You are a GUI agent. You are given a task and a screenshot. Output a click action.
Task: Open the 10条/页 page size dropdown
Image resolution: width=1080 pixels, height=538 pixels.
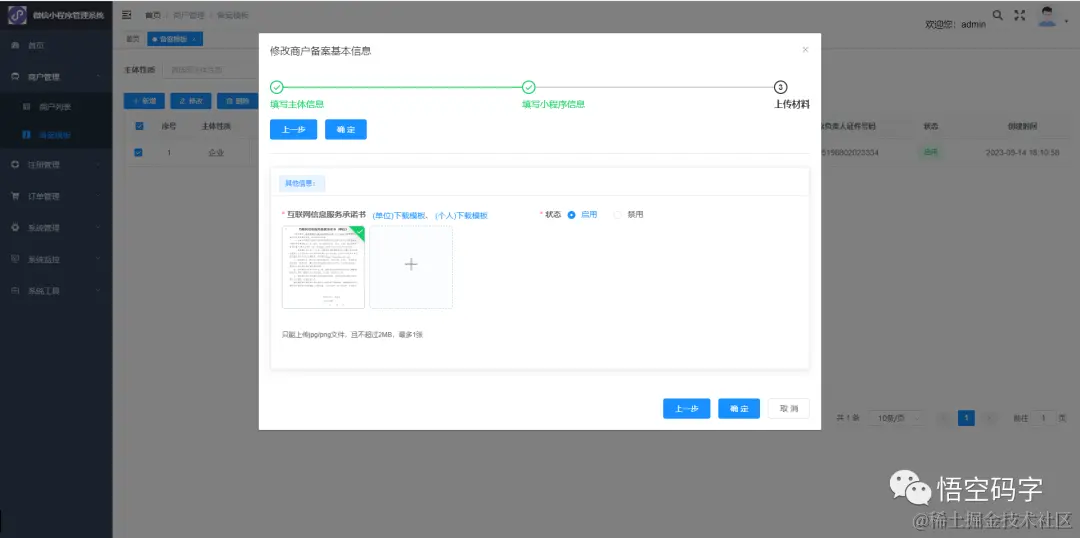point(896,418)
